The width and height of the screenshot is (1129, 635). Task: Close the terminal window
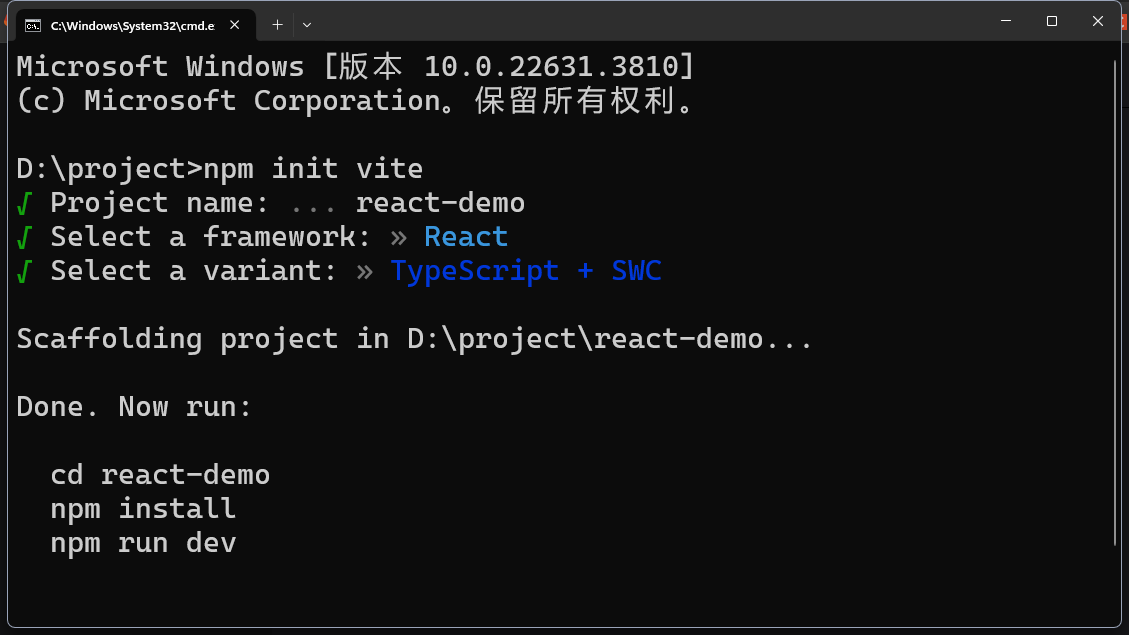(x=1098, y=21)
